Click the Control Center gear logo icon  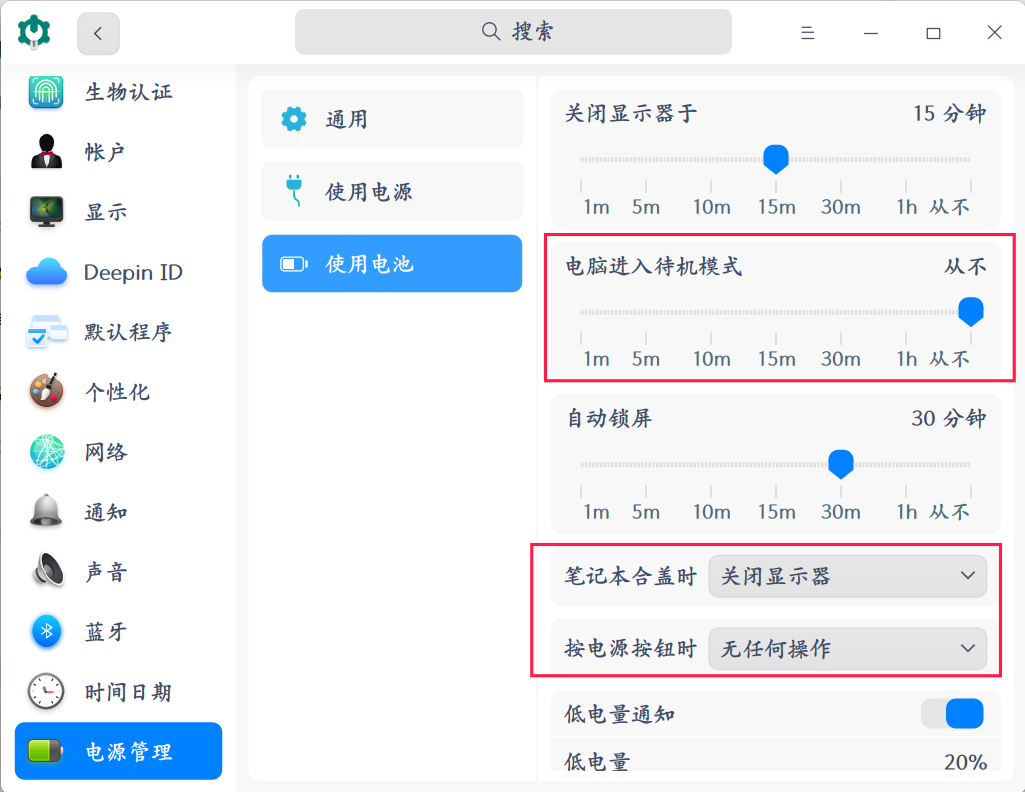click(x=33, y=32)
